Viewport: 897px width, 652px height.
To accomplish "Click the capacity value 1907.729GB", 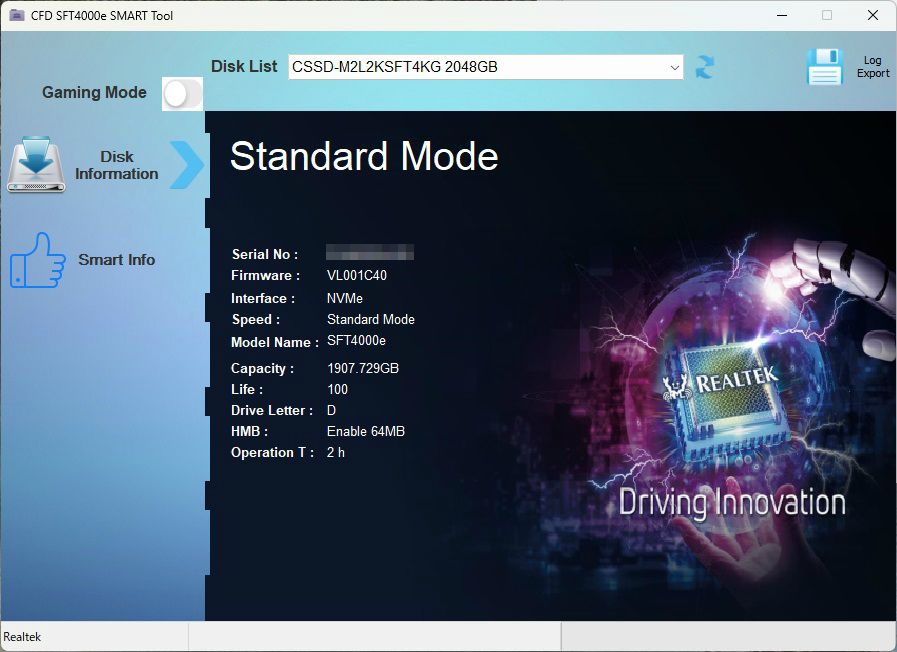I will [x=363, y=369].
